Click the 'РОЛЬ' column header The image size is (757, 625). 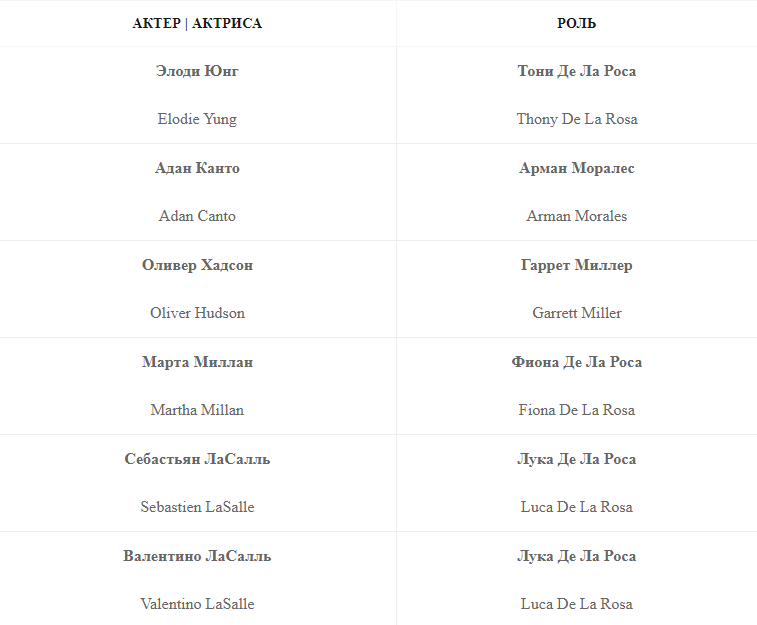click(x=576, y=23)
